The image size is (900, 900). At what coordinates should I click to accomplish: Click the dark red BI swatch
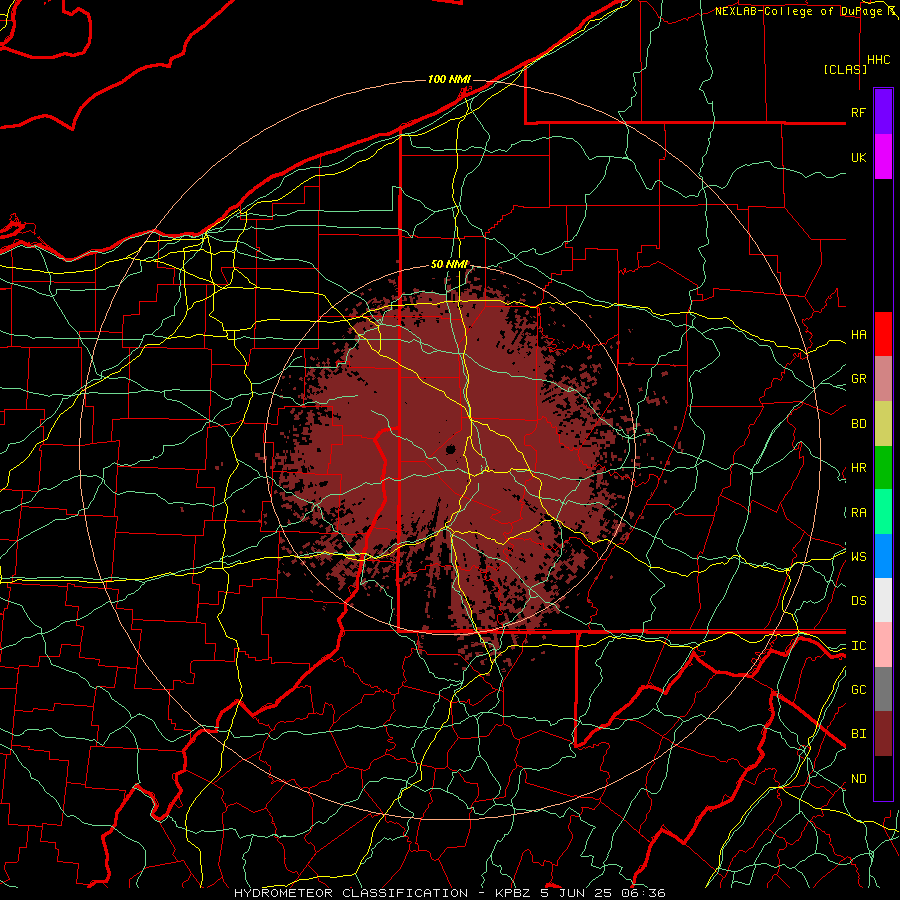pos(883,734)
